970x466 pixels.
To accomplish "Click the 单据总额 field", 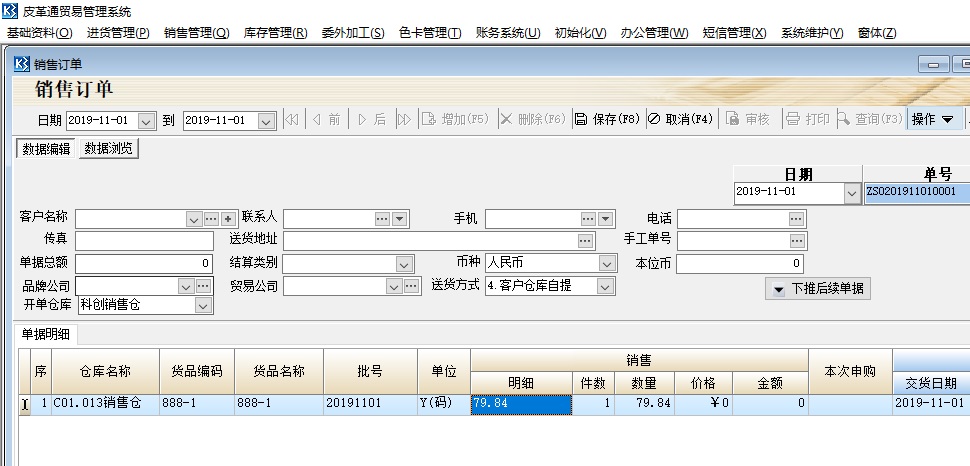I will point(144,264).
